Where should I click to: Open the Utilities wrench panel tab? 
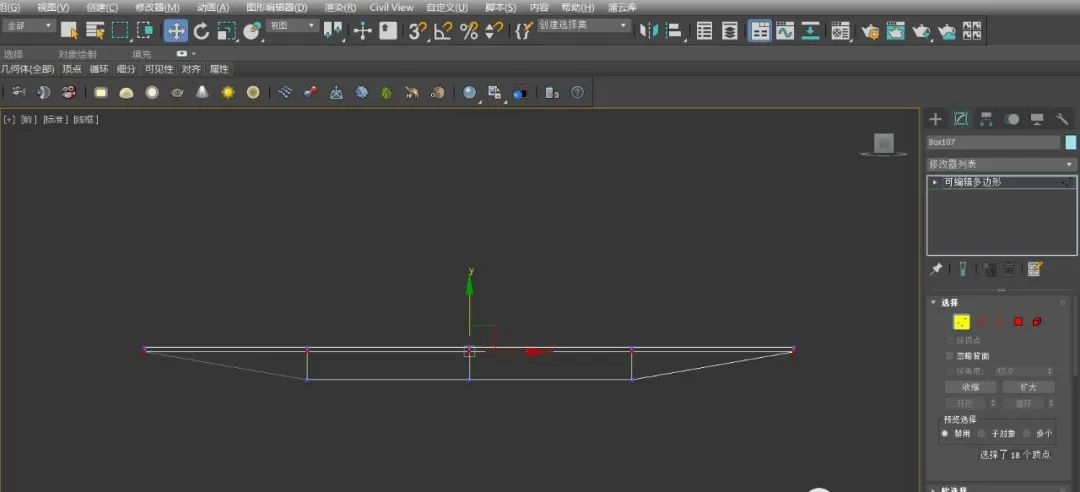1062,119
